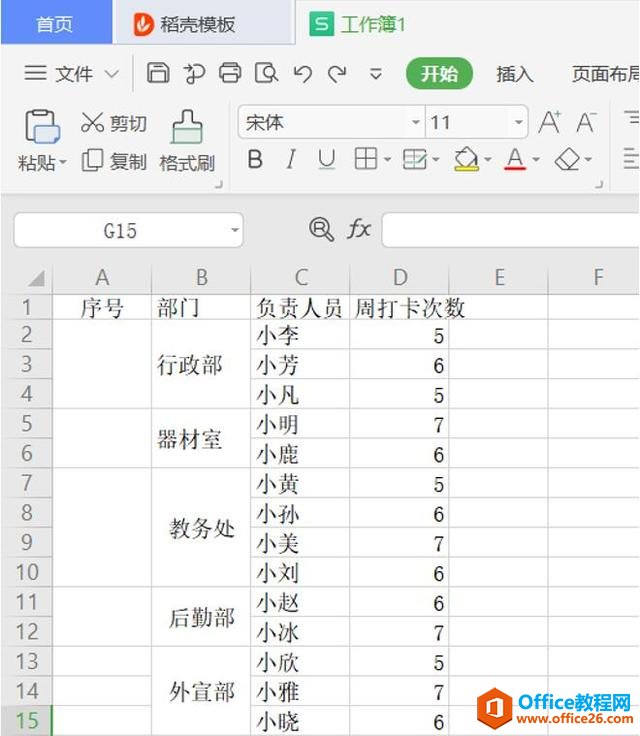Image resolution: width=640 pixels, height=736 pixels.
Task: Click the magnifier icon beside fx
Action: point(321,230)
